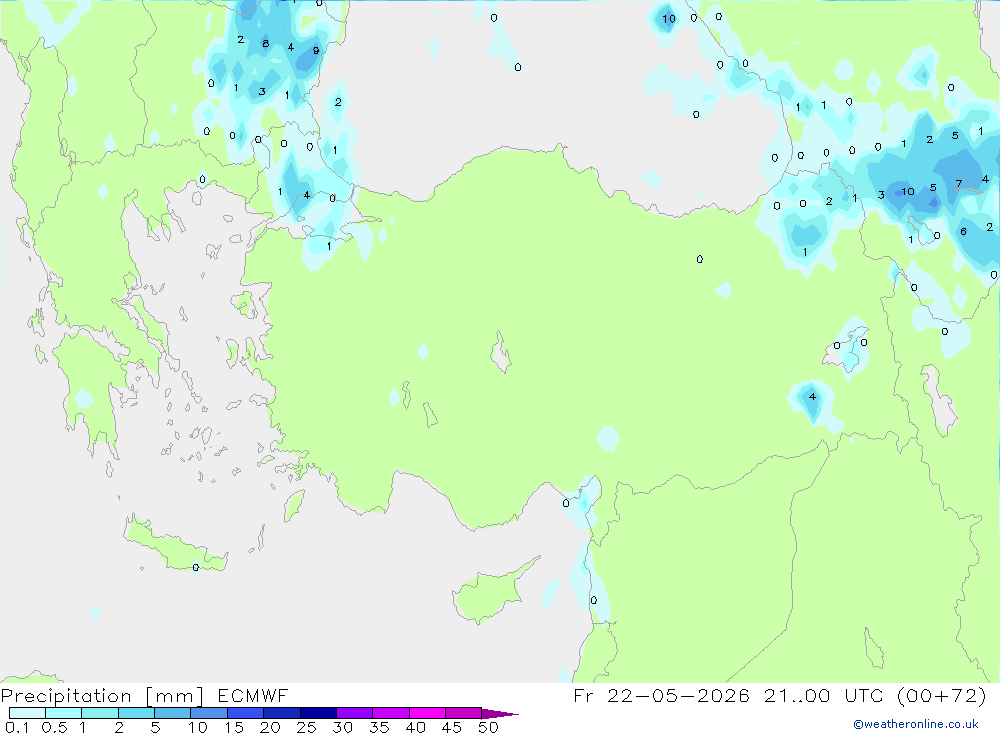Click the '25' legend scale label
1000x733 pixels.
307,727
